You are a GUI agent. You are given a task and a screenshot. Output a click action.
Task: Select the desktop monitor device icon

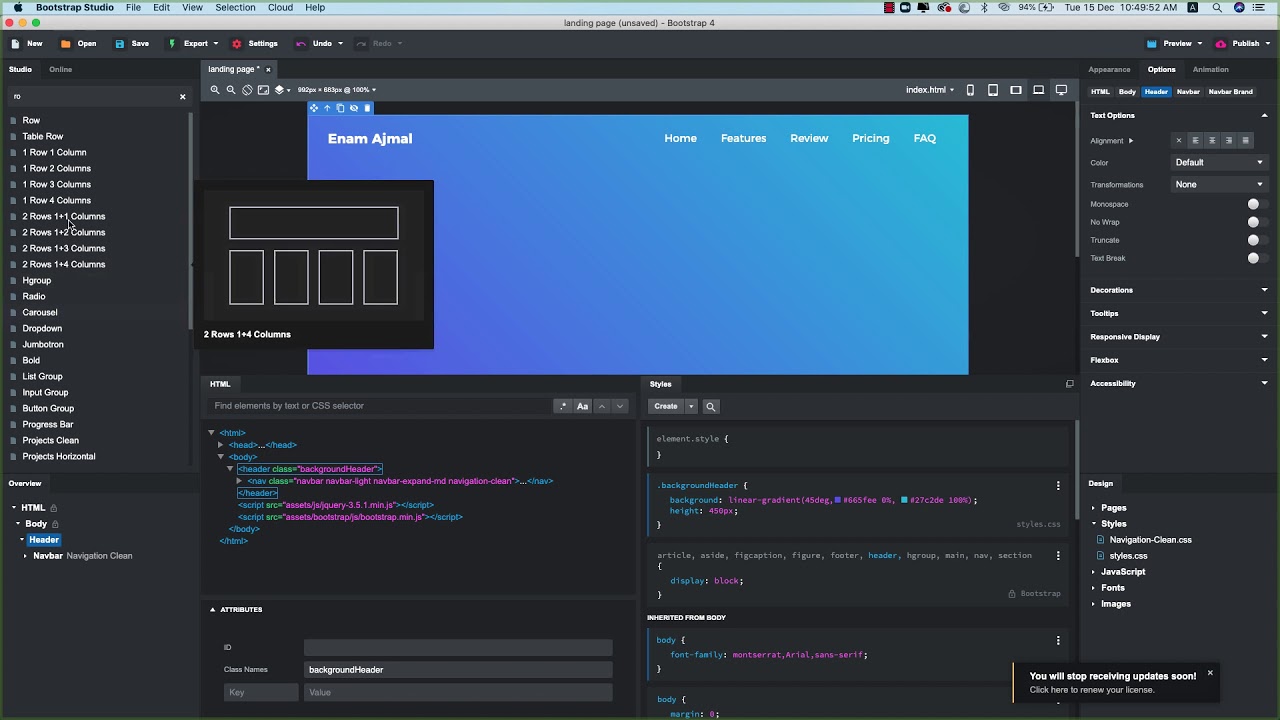coord(1061,90)
